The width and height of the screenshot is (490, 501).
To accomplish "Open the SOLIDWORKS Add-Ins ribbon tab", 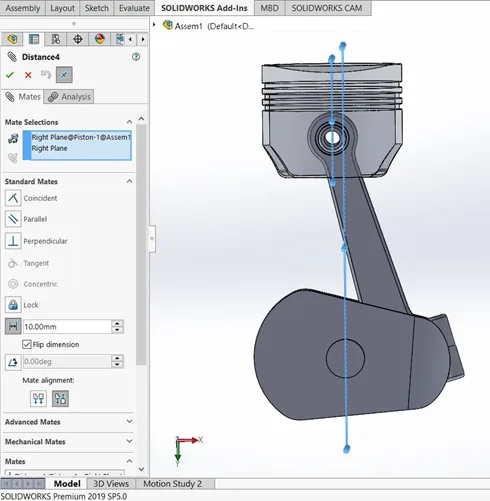I will tap(204, 8).
